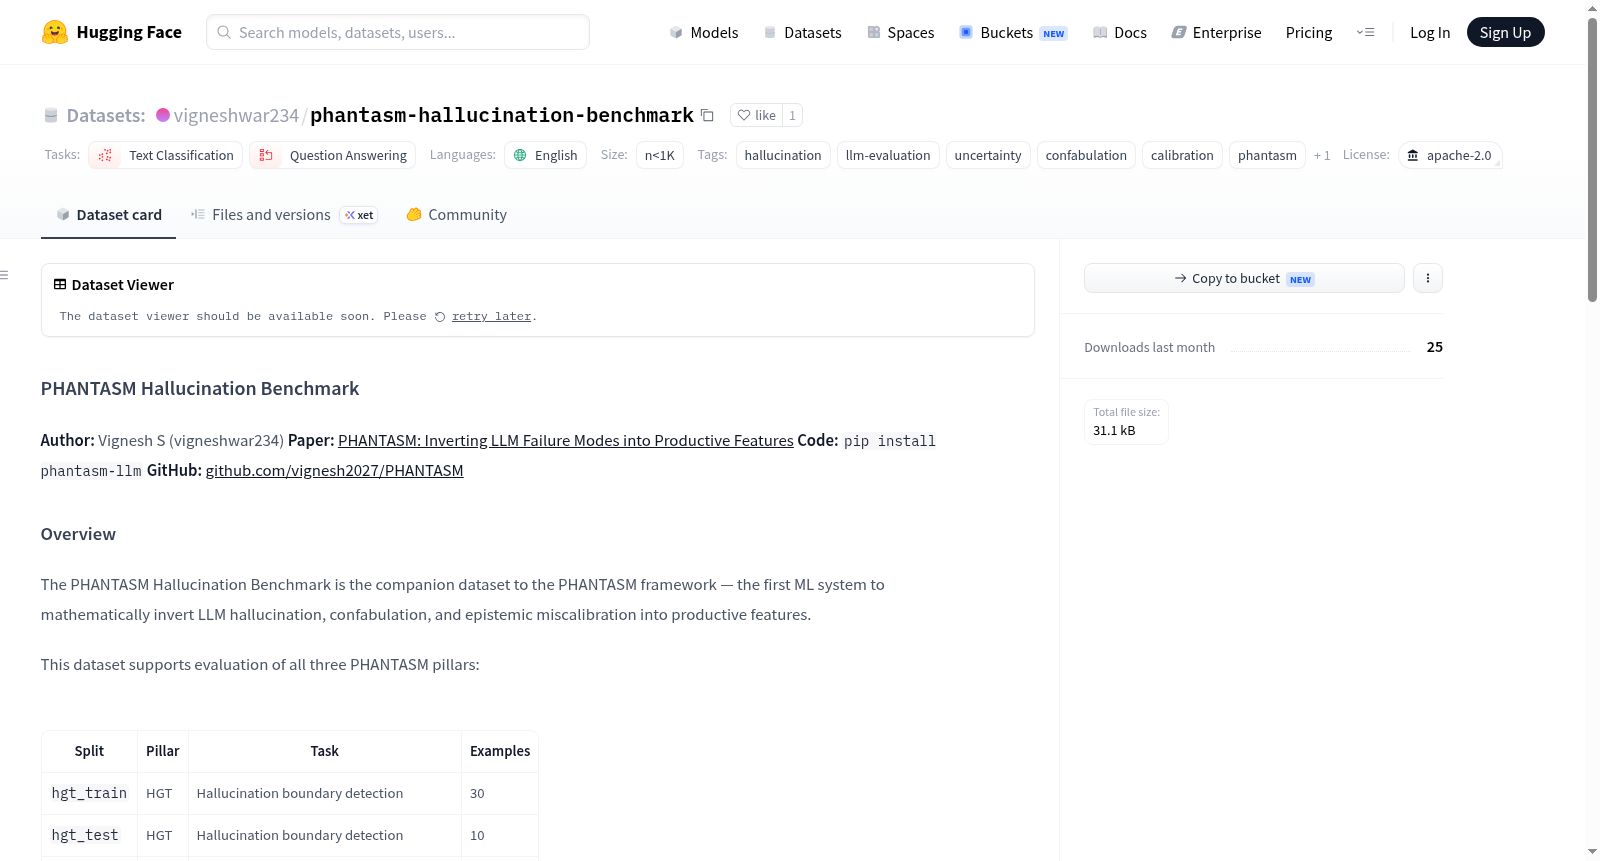This screenshot has height=861, width=1600.
Task: Click the 'retry later' link
Action: 491,316
